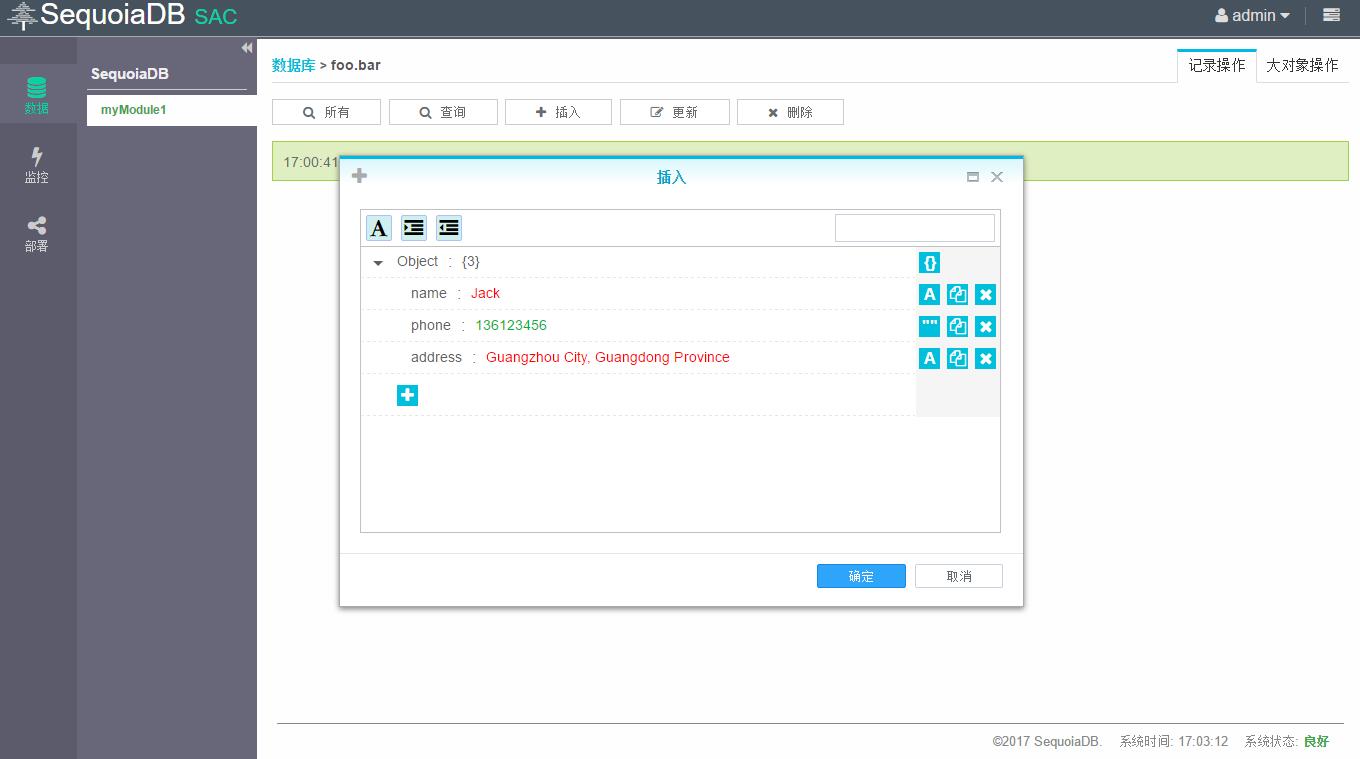Click the 数据库 breadcrumb link
This screenshot has height=759, width=1360.
[x=293, y=65]
